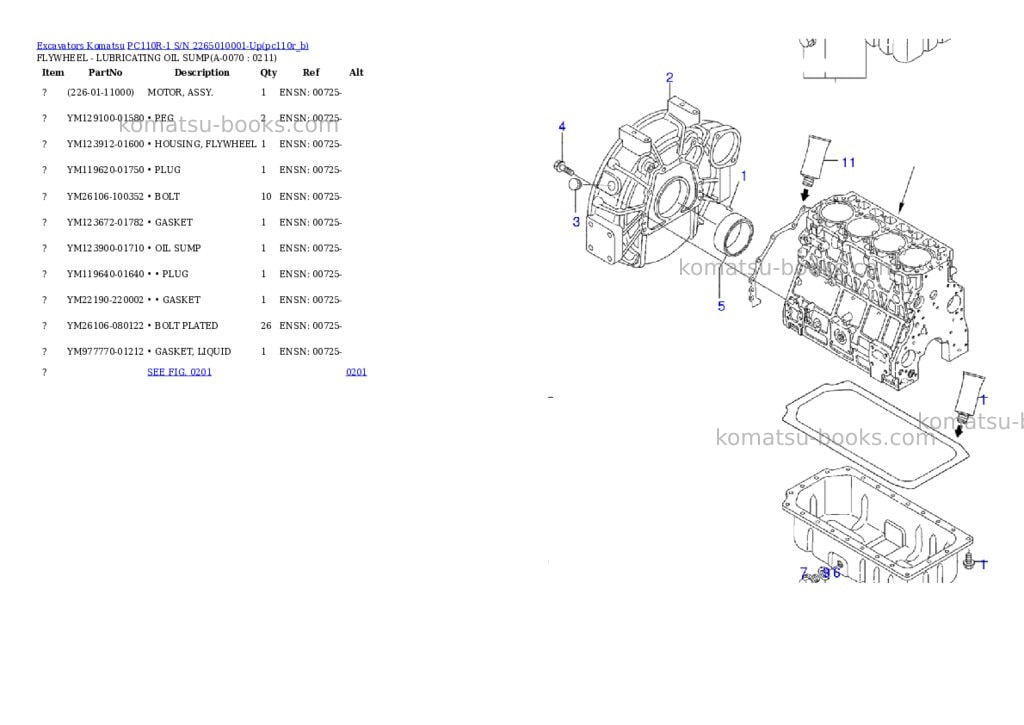
Task: Select part number YM26106-100352
Action: point(105,197)
